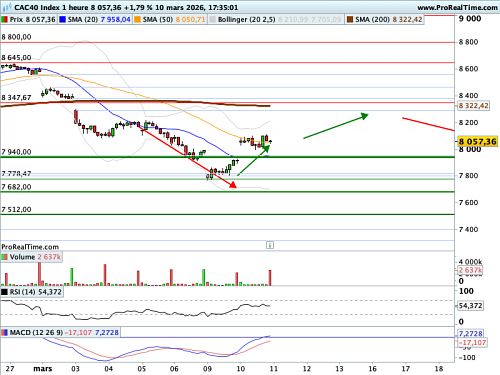The height and width of the screenshot is (375, 500).
Task: Click the MACD indicator color swatch
Action: [x=4, y=333]
